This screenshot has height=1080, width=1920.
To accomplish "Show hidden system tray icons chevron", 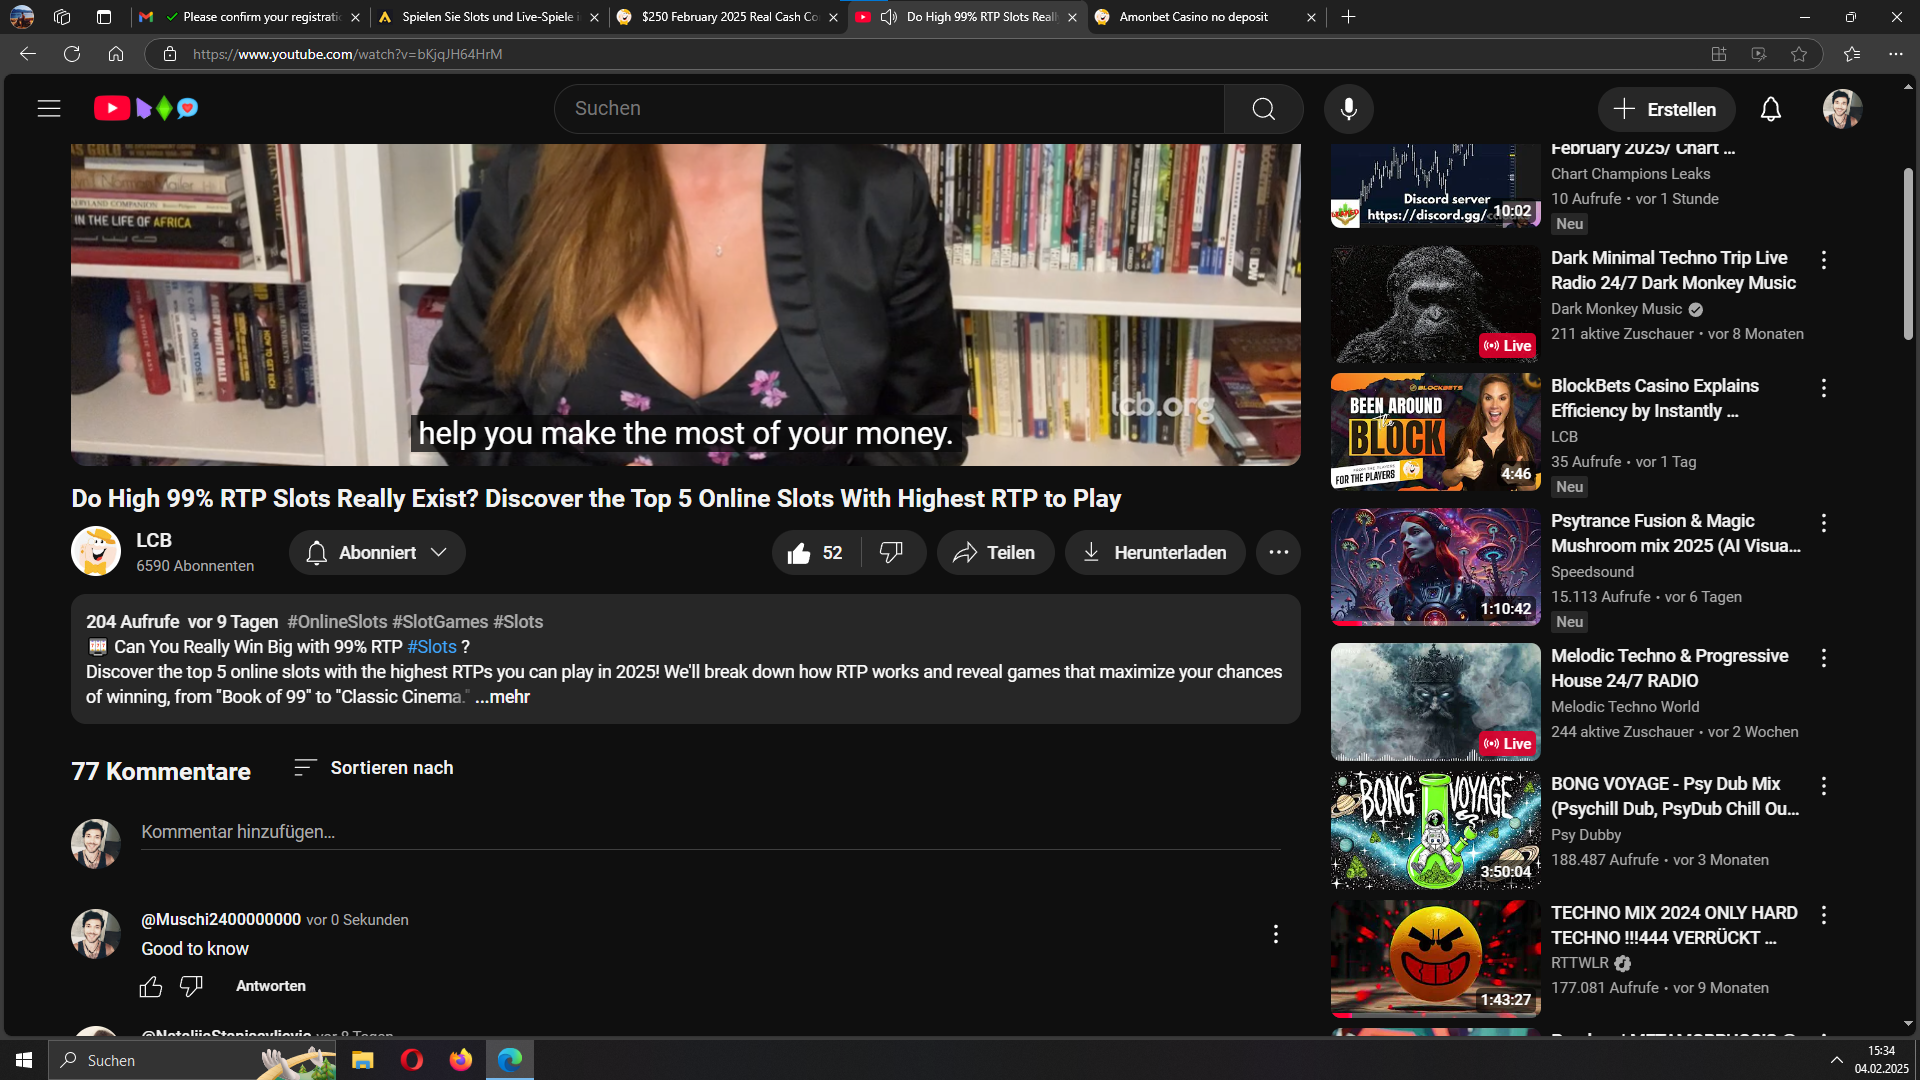I will (1836, 1060).
